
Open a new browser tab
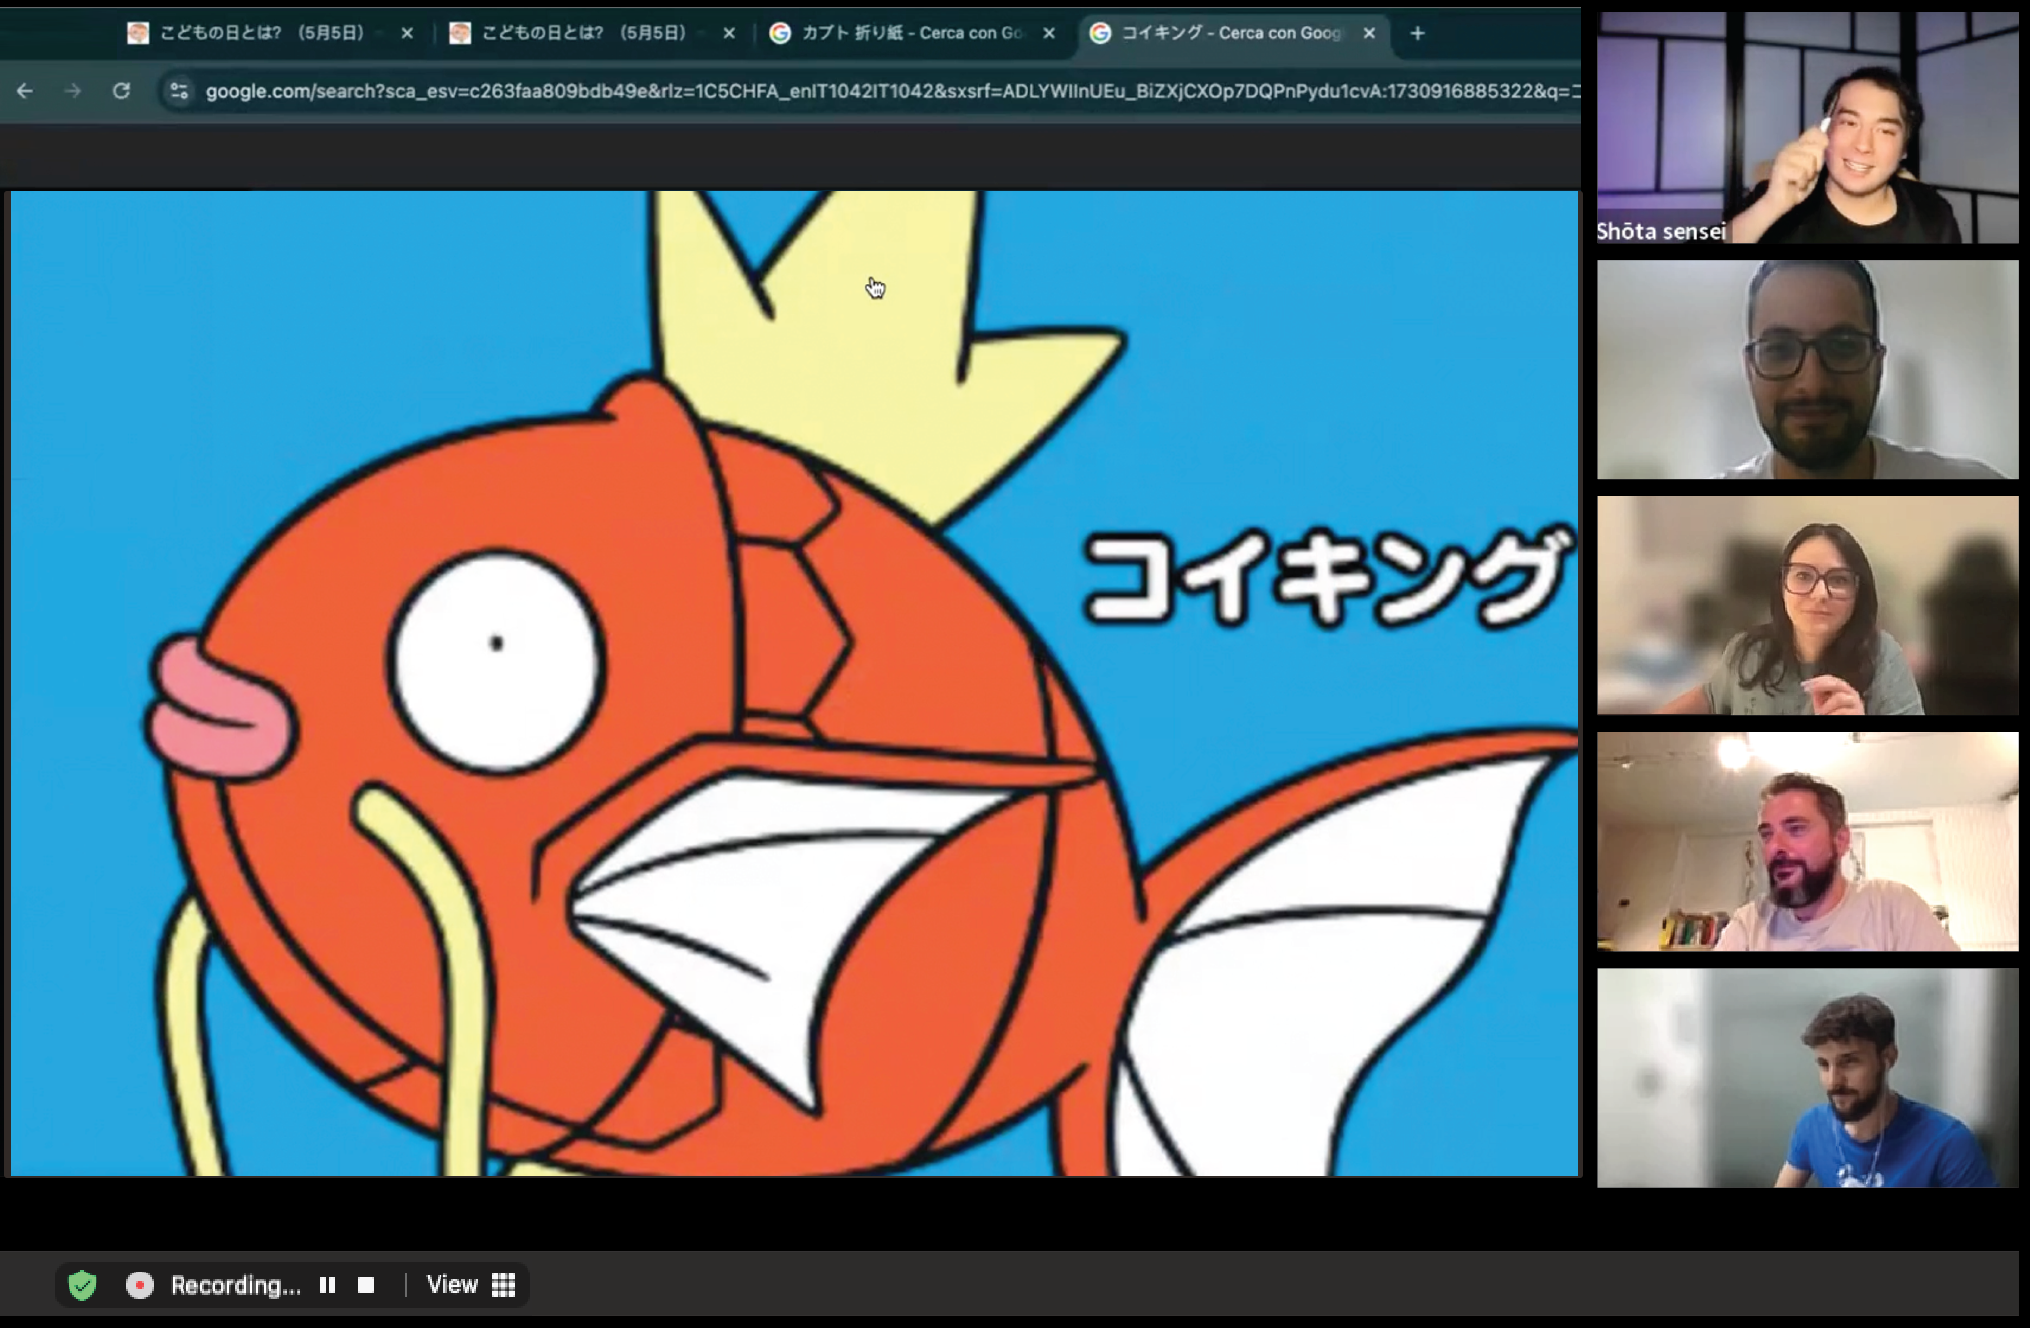[1417, 33]
